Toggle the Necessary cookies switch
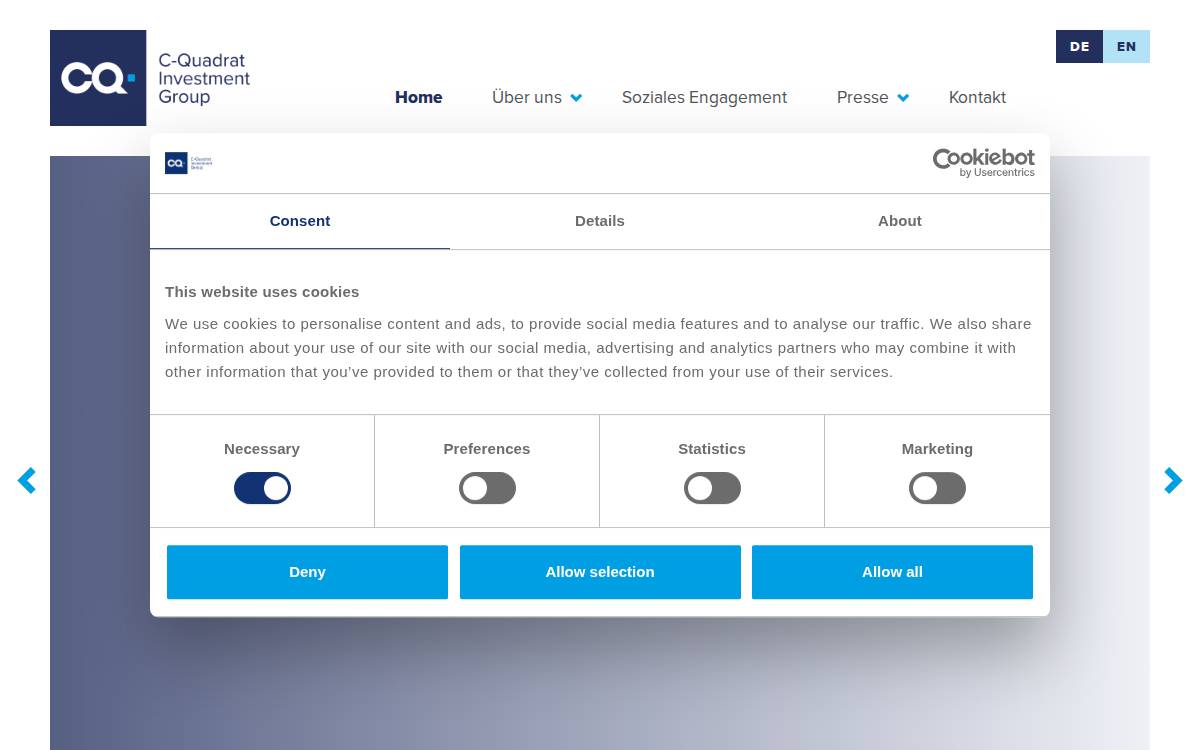This screenshot has width=1200, height=750. [262, 488]
